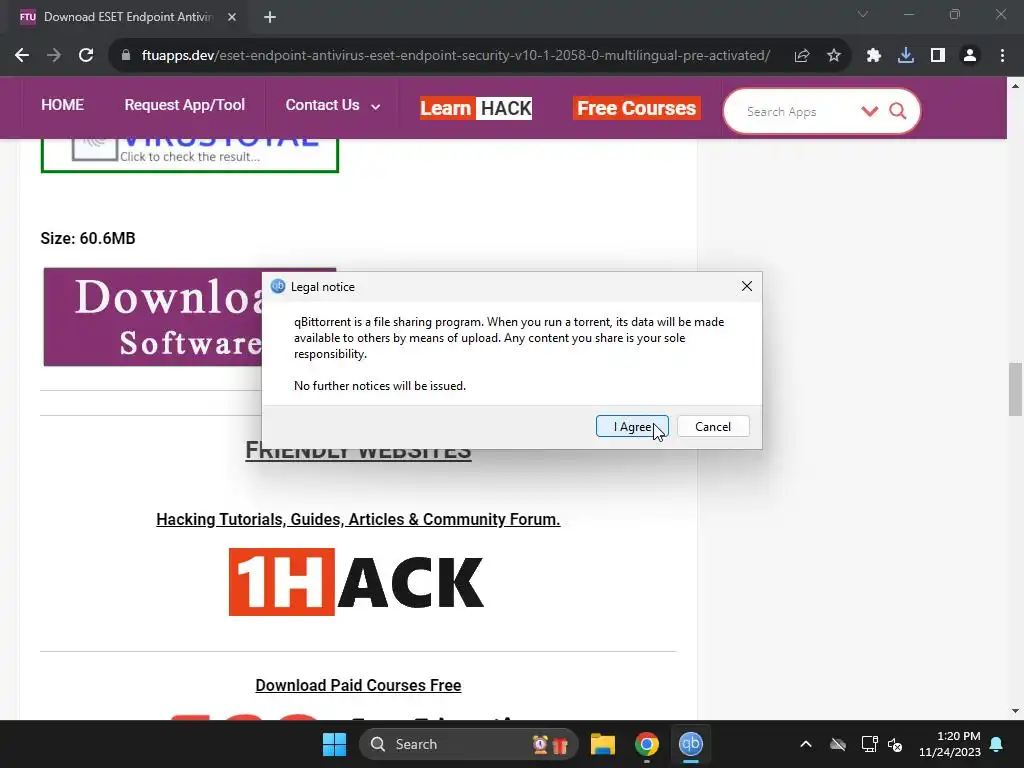Open qBittorrent from the taskbar
Viewport: 1024px width, 768px height.
point(690,744)
